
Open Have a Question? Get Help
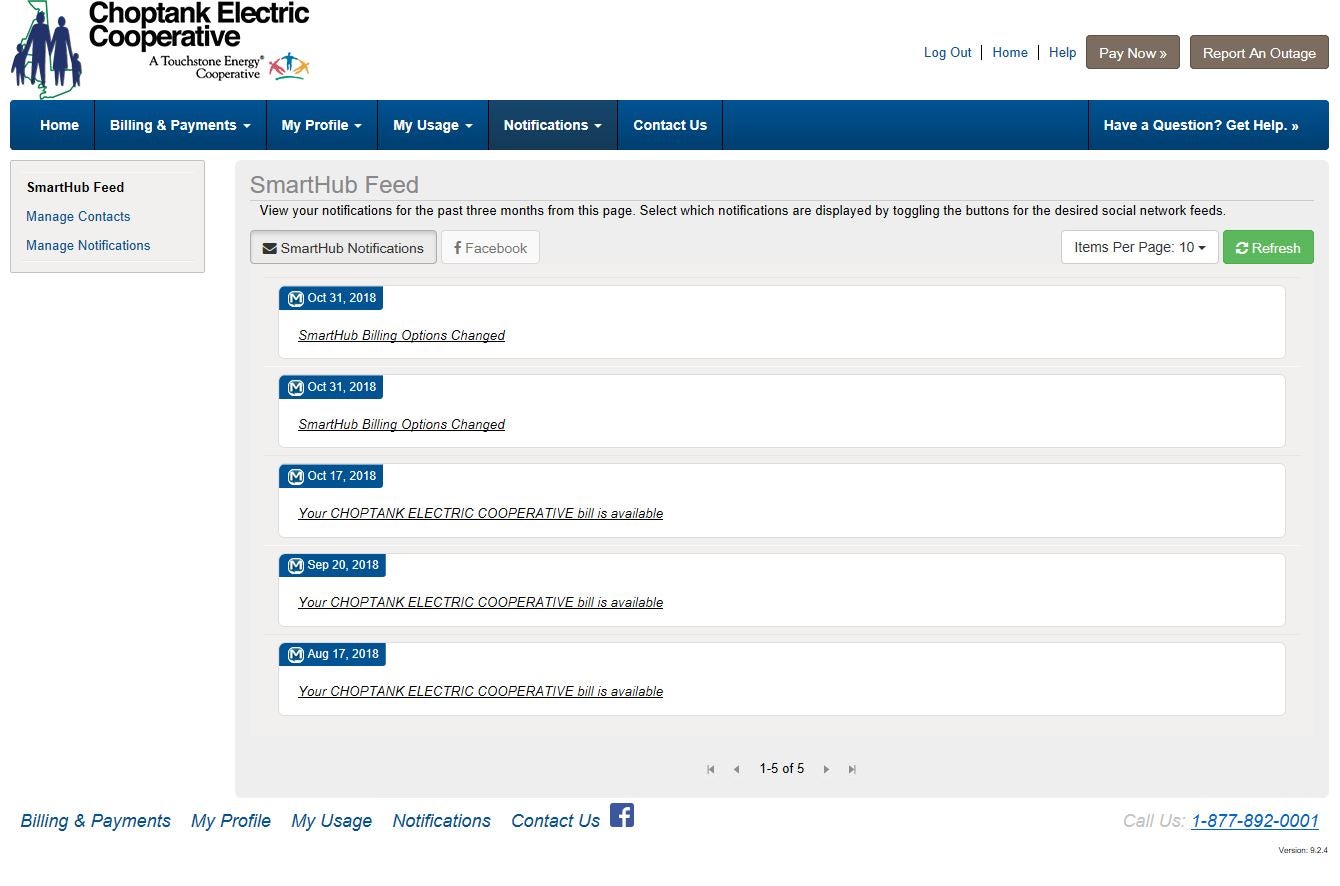(1201, 125)
